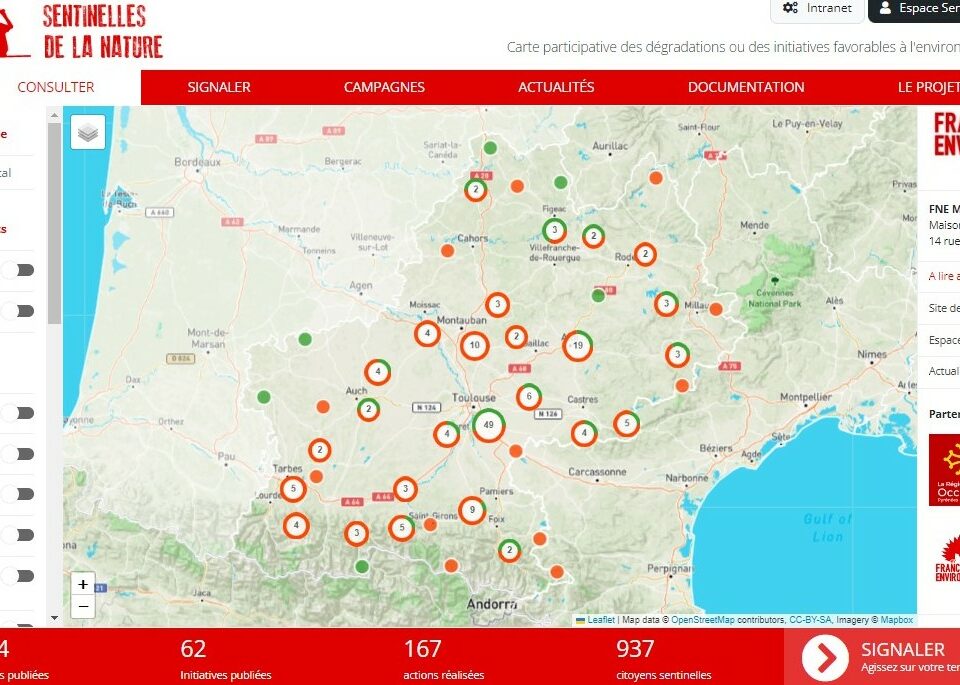Click the Espace Sentinelle button
Image resolution: width=960 pixels, height=685 pixels.
[914, 9]
